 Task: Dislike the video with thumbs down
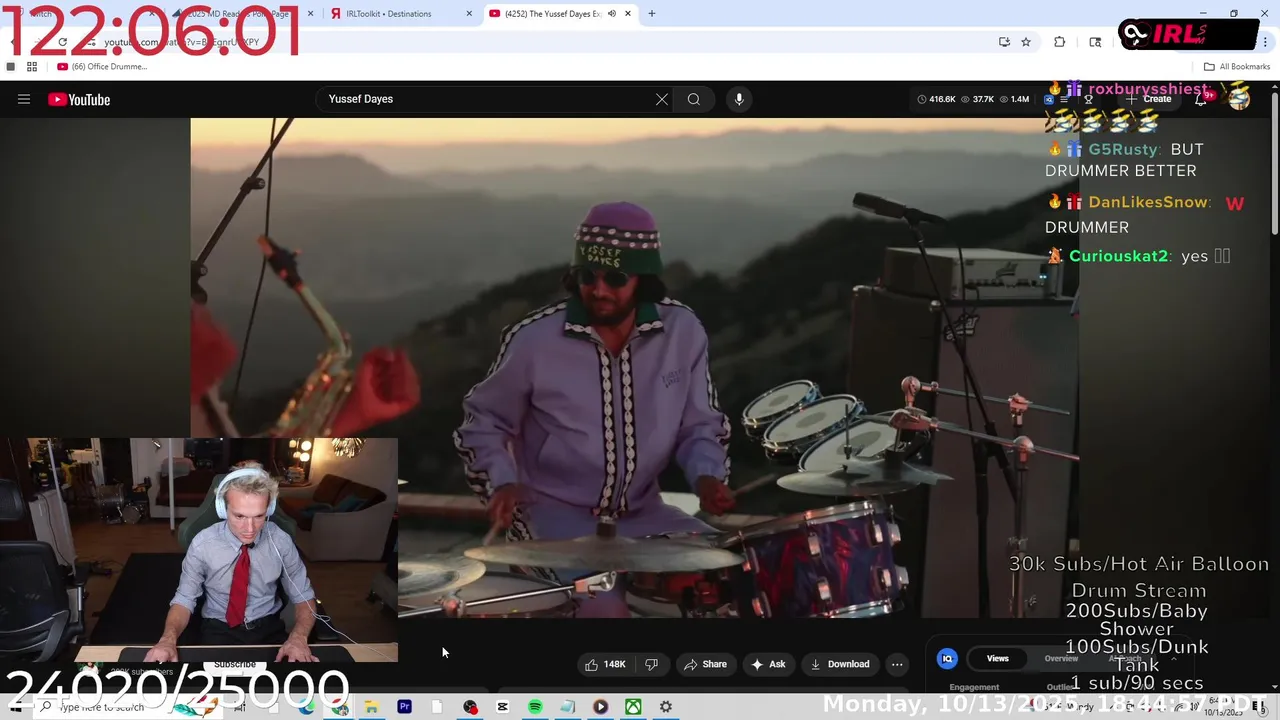coord(652,664)
